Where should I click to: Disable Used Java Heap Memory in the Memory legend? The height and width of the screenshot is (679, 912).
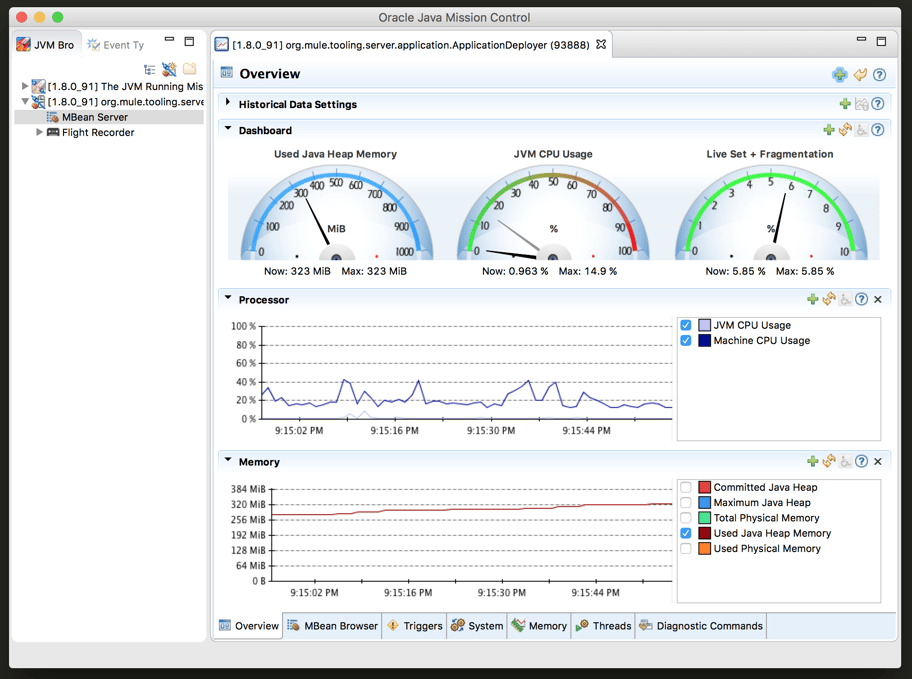click(x=685, y=533)
